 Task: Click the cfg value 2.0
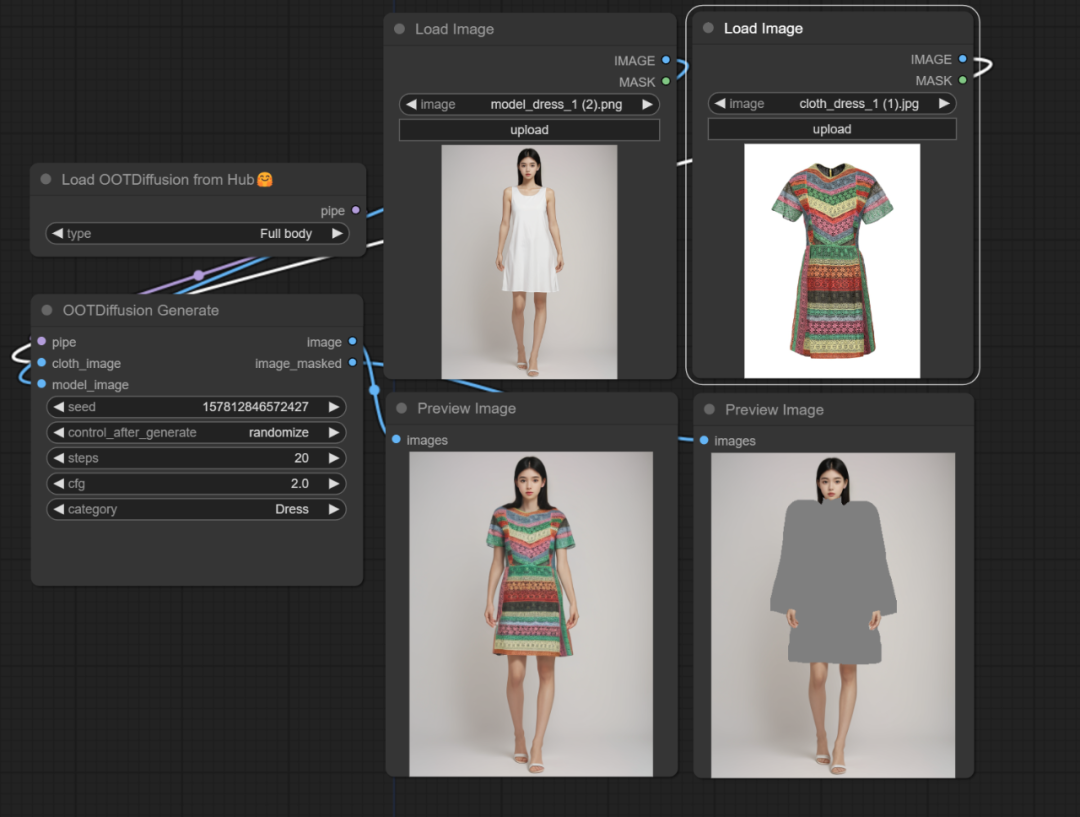300,484
